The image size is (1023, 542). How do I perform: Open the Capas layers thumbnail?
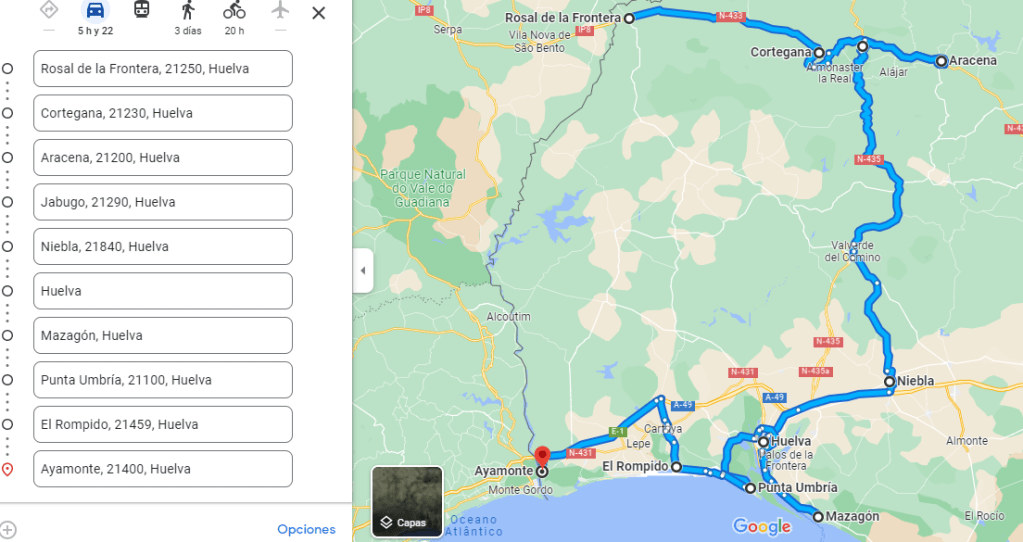[x=407, y=502]
